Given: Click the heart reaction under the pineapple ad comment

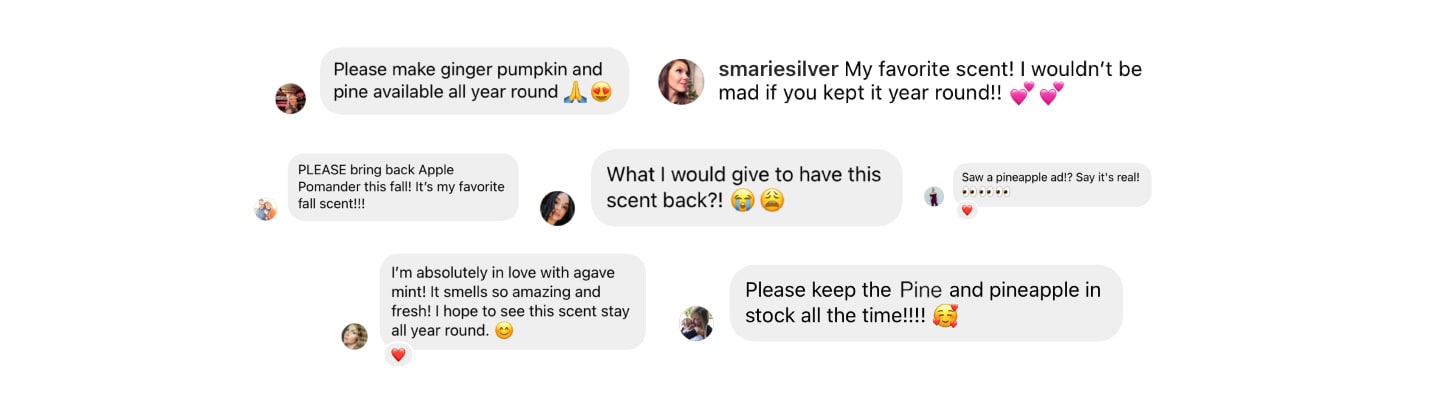Looking at the screenshot, I should [x=966, y=210].
